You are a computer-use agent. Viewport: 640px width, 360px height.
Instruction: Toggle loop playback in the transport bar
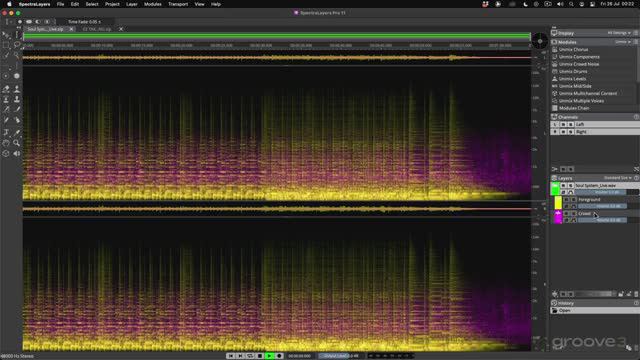[x=250, y=356]
